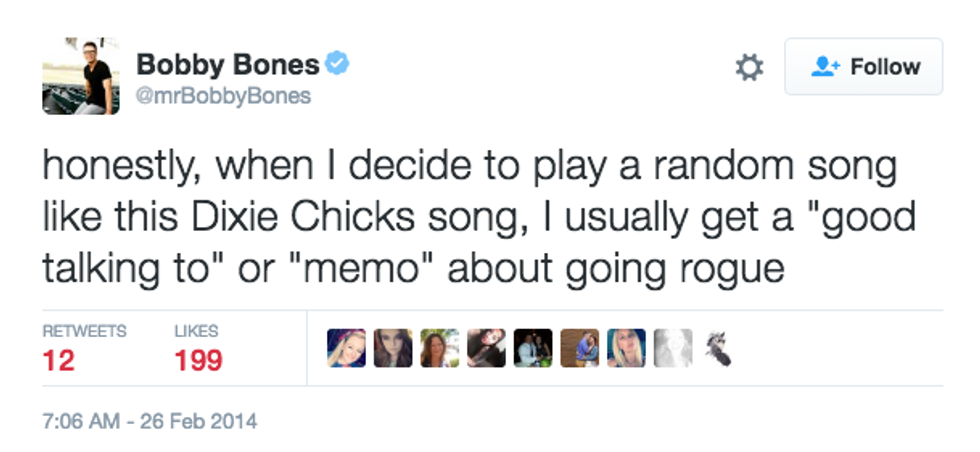Open sixth liker avatar with brick background

coord(579,348)
